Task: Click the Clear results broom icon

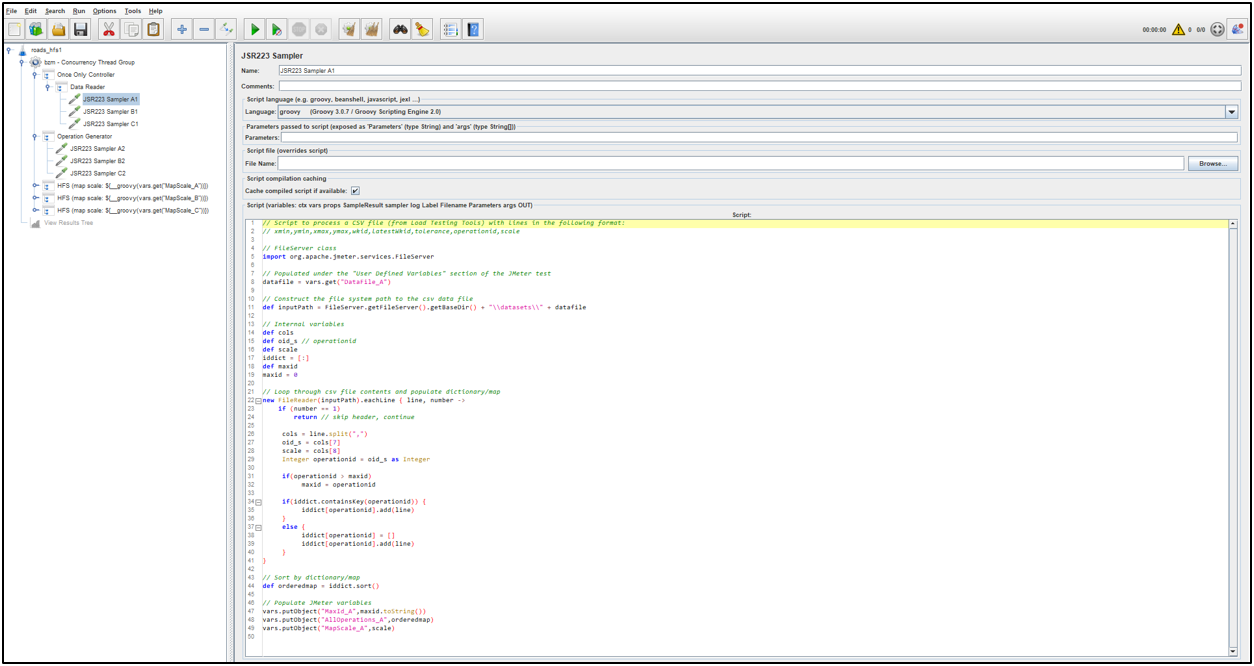Action: click(350, 29)
